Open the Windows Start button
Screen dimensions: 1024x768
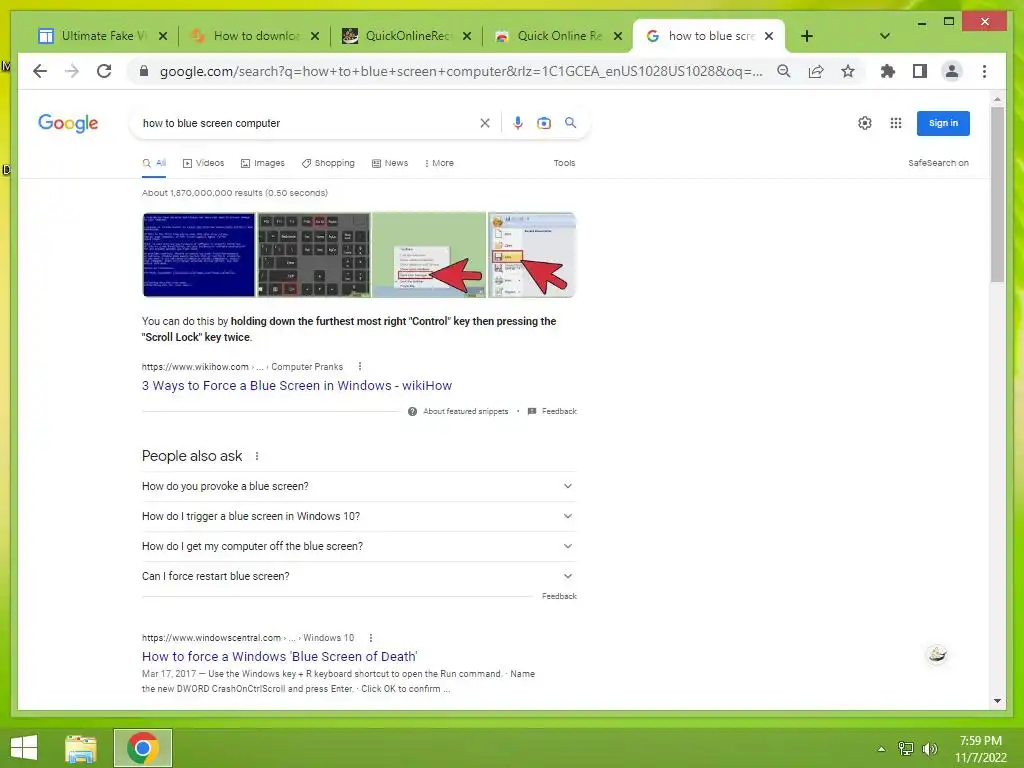pos(24,748)
